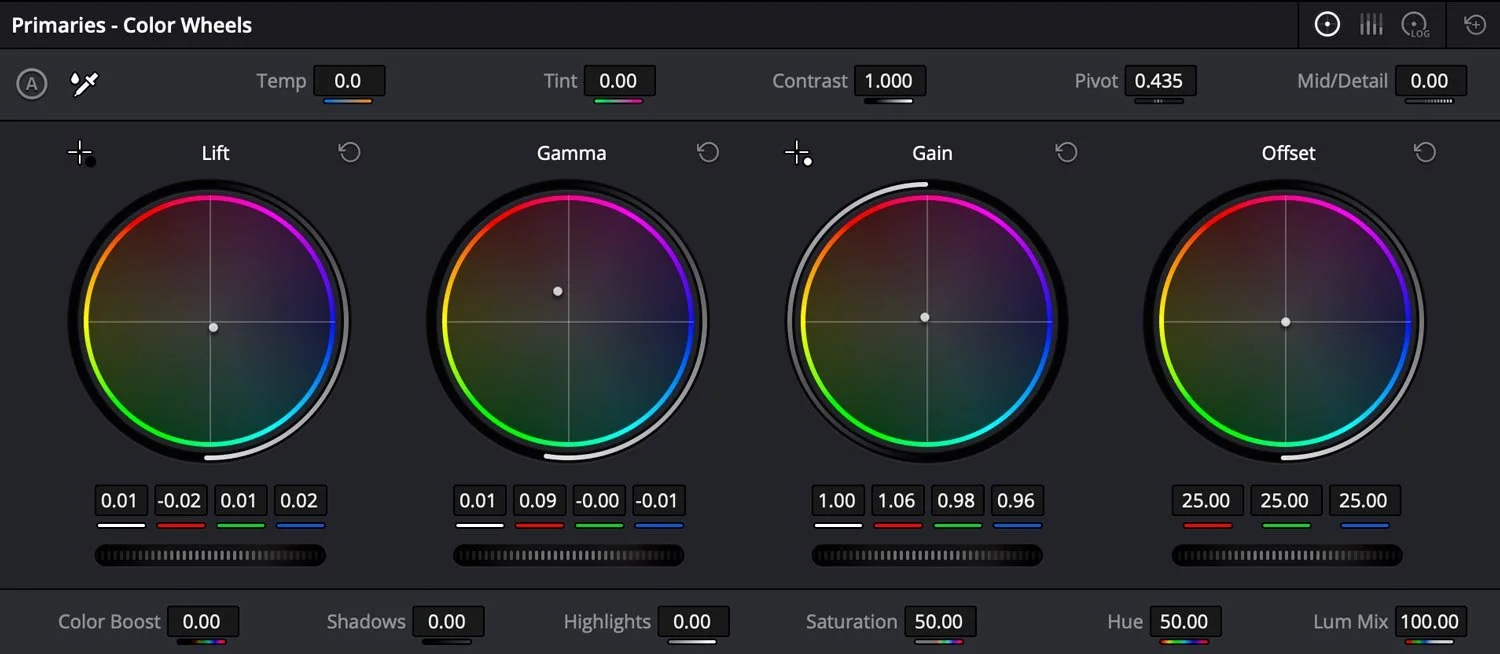
Task: Click the Pivot value field
Action: (1160, 81)
